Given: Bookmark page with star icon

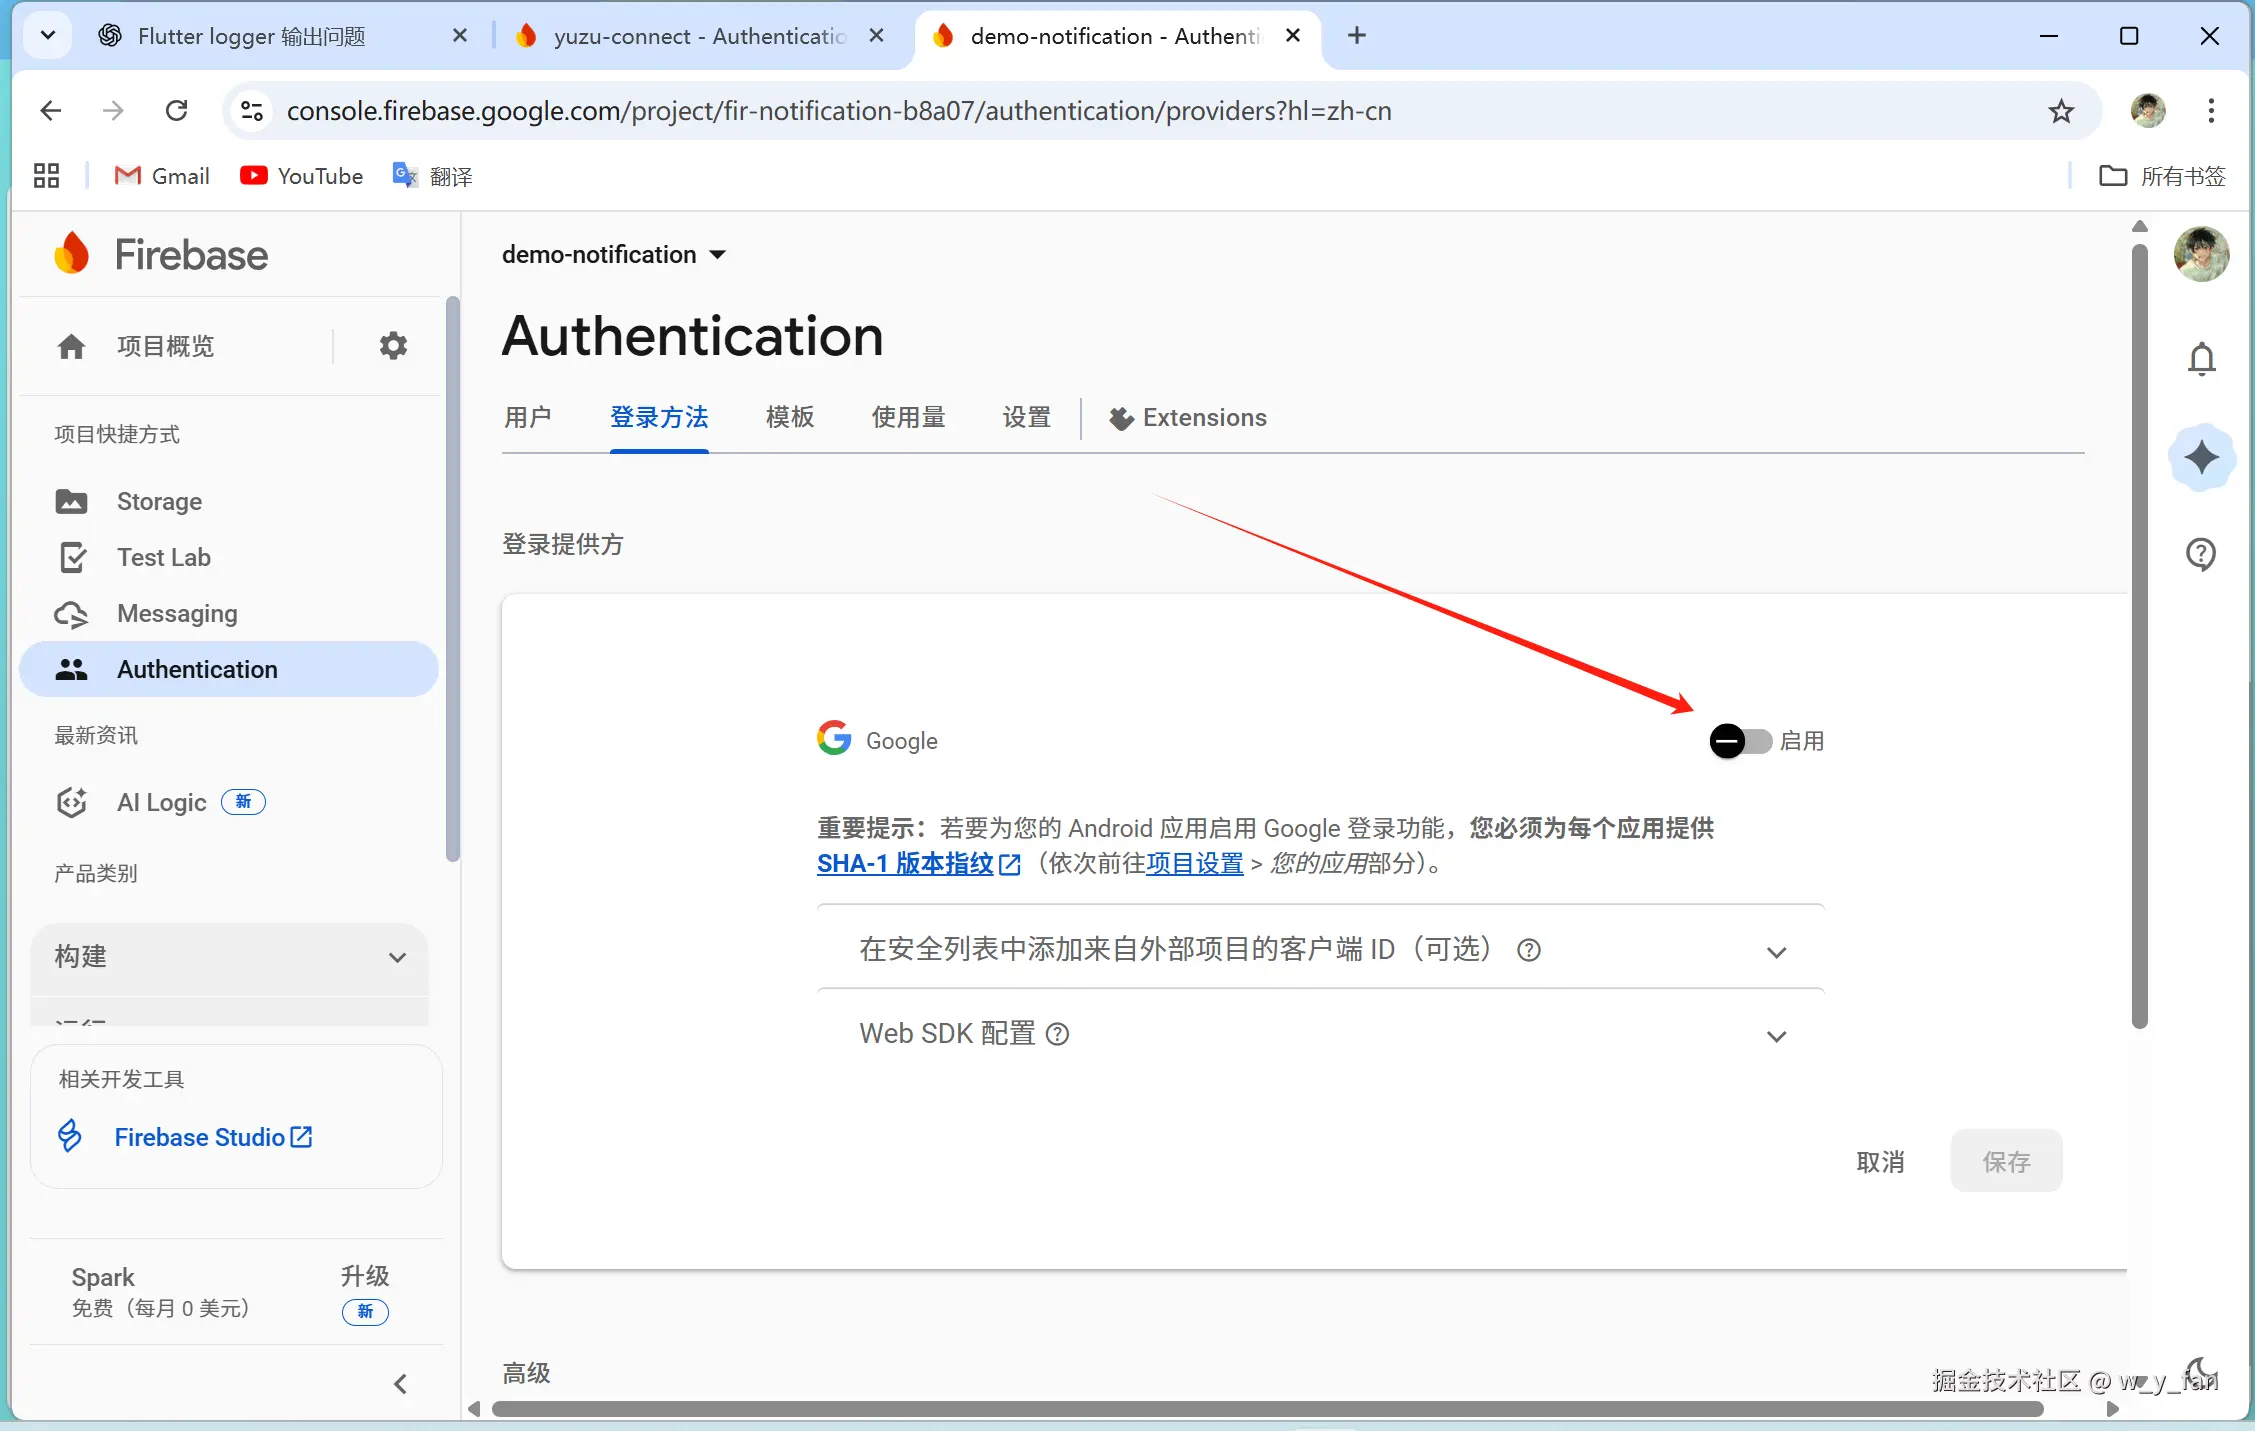Looking at the screenshot, I should pos(2060,111).
